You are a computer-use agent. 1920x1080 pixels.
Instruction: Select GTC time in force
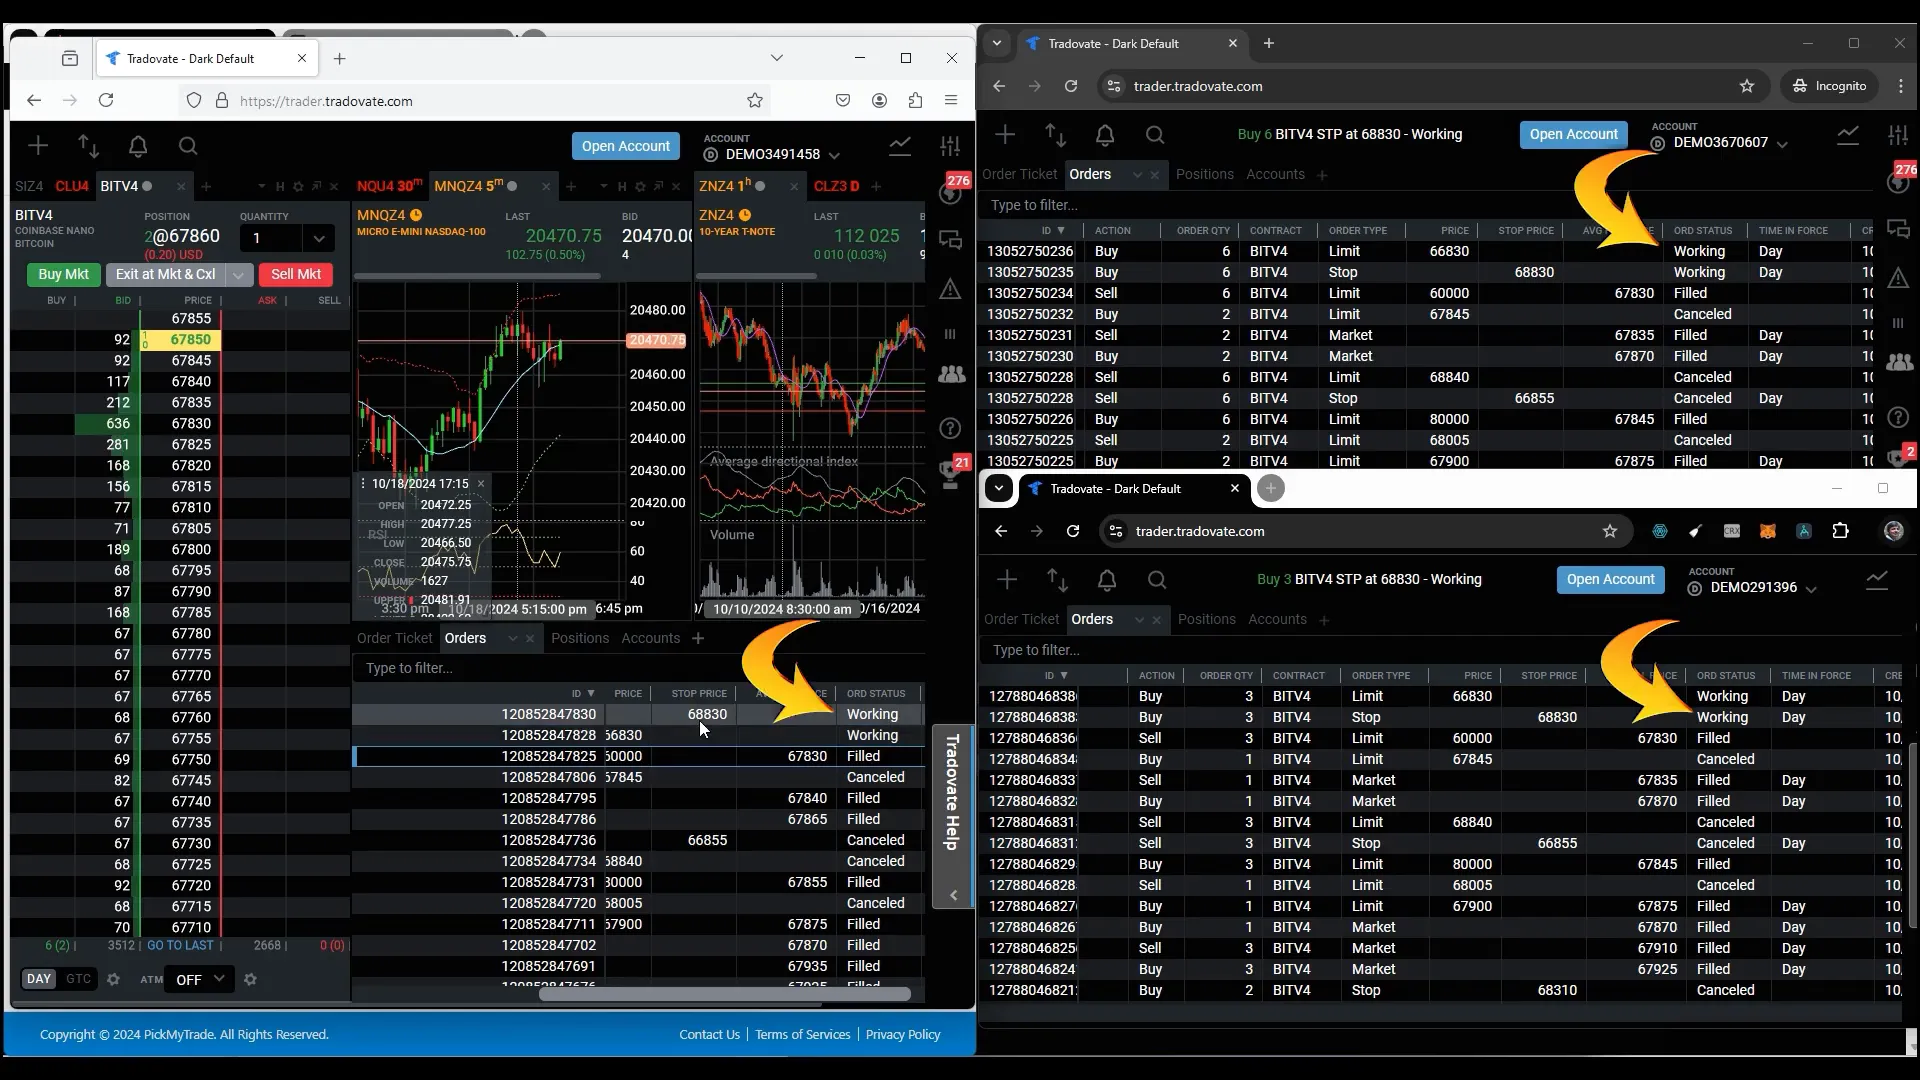78,979
